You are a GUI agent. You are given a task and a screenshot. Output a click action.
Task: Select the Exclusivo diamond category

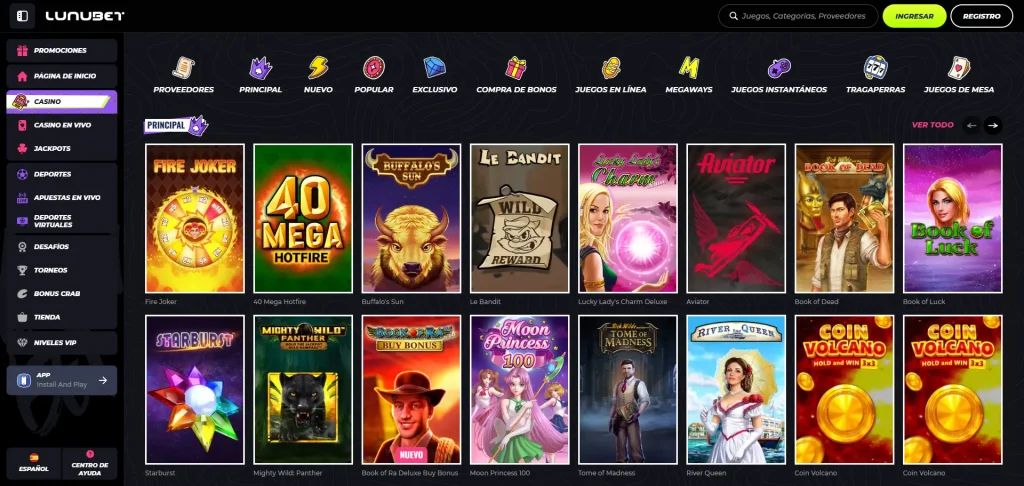point(434,68)
